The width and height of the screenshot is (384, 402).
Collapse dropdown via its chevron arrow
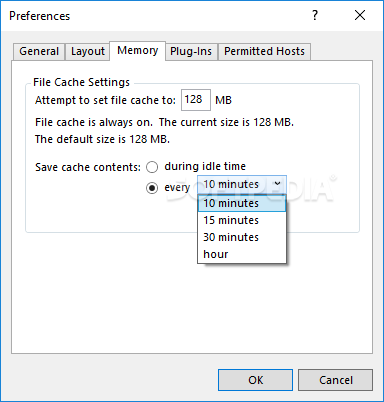click(277, 184)
